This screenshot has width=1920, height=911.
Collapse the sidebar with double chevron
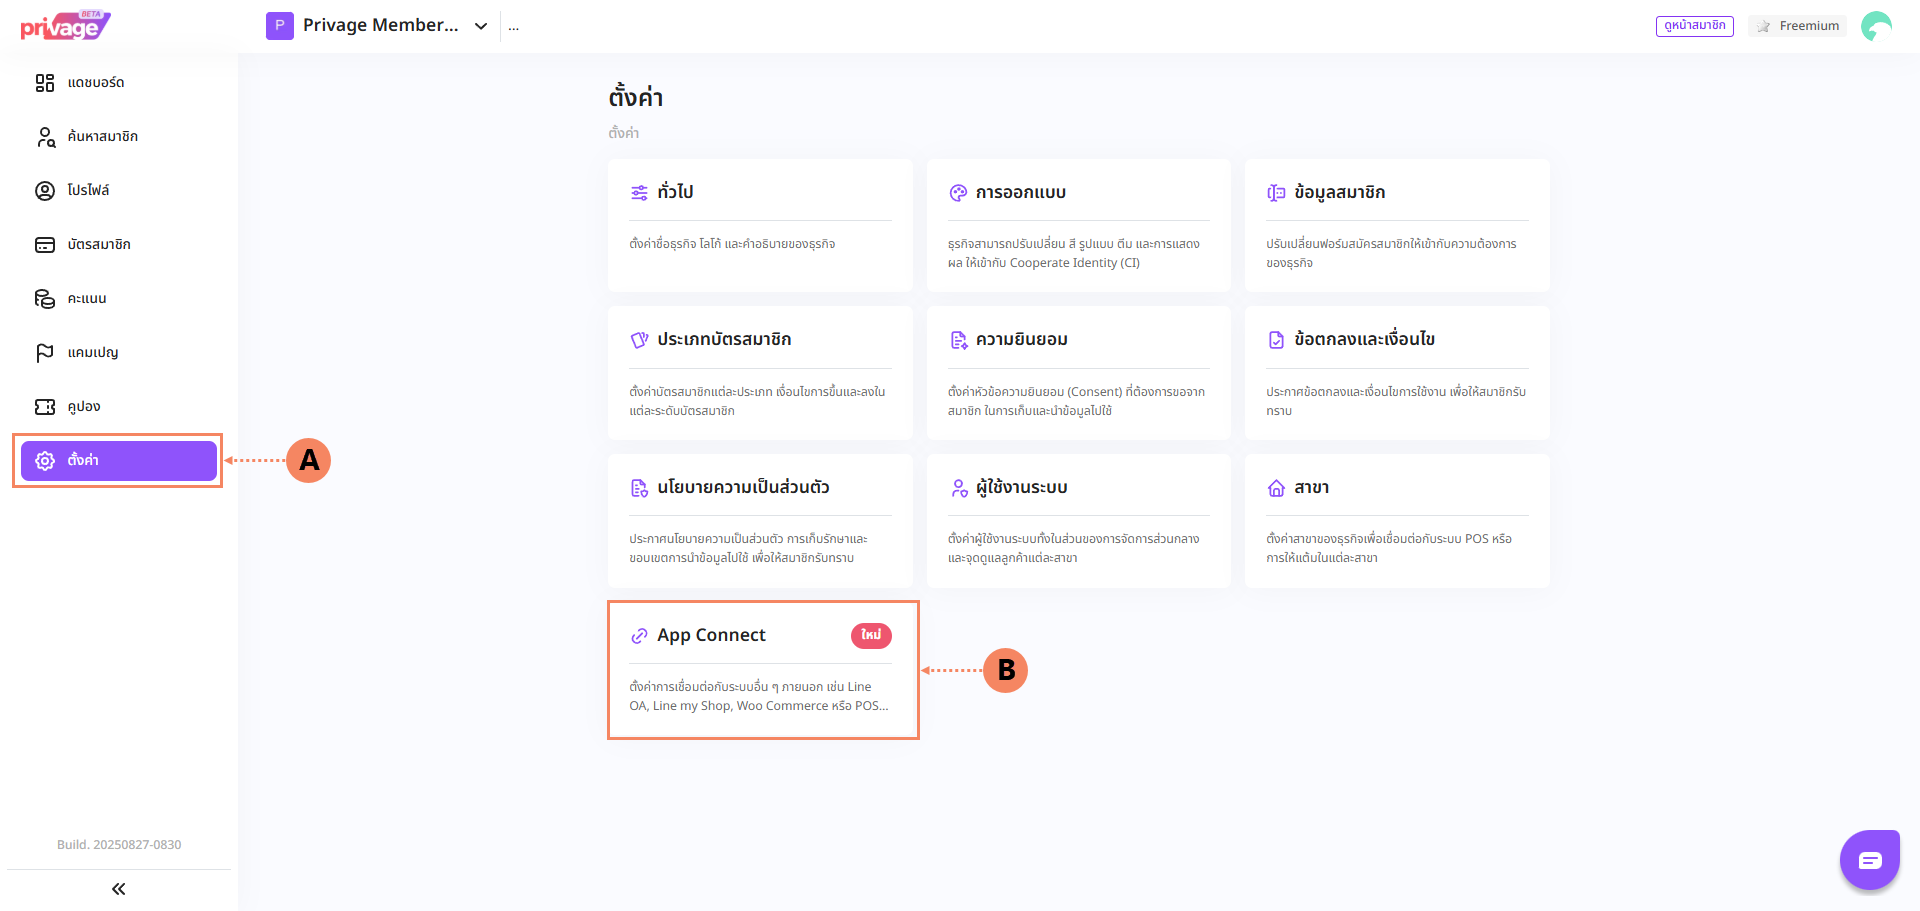(118, 889)
